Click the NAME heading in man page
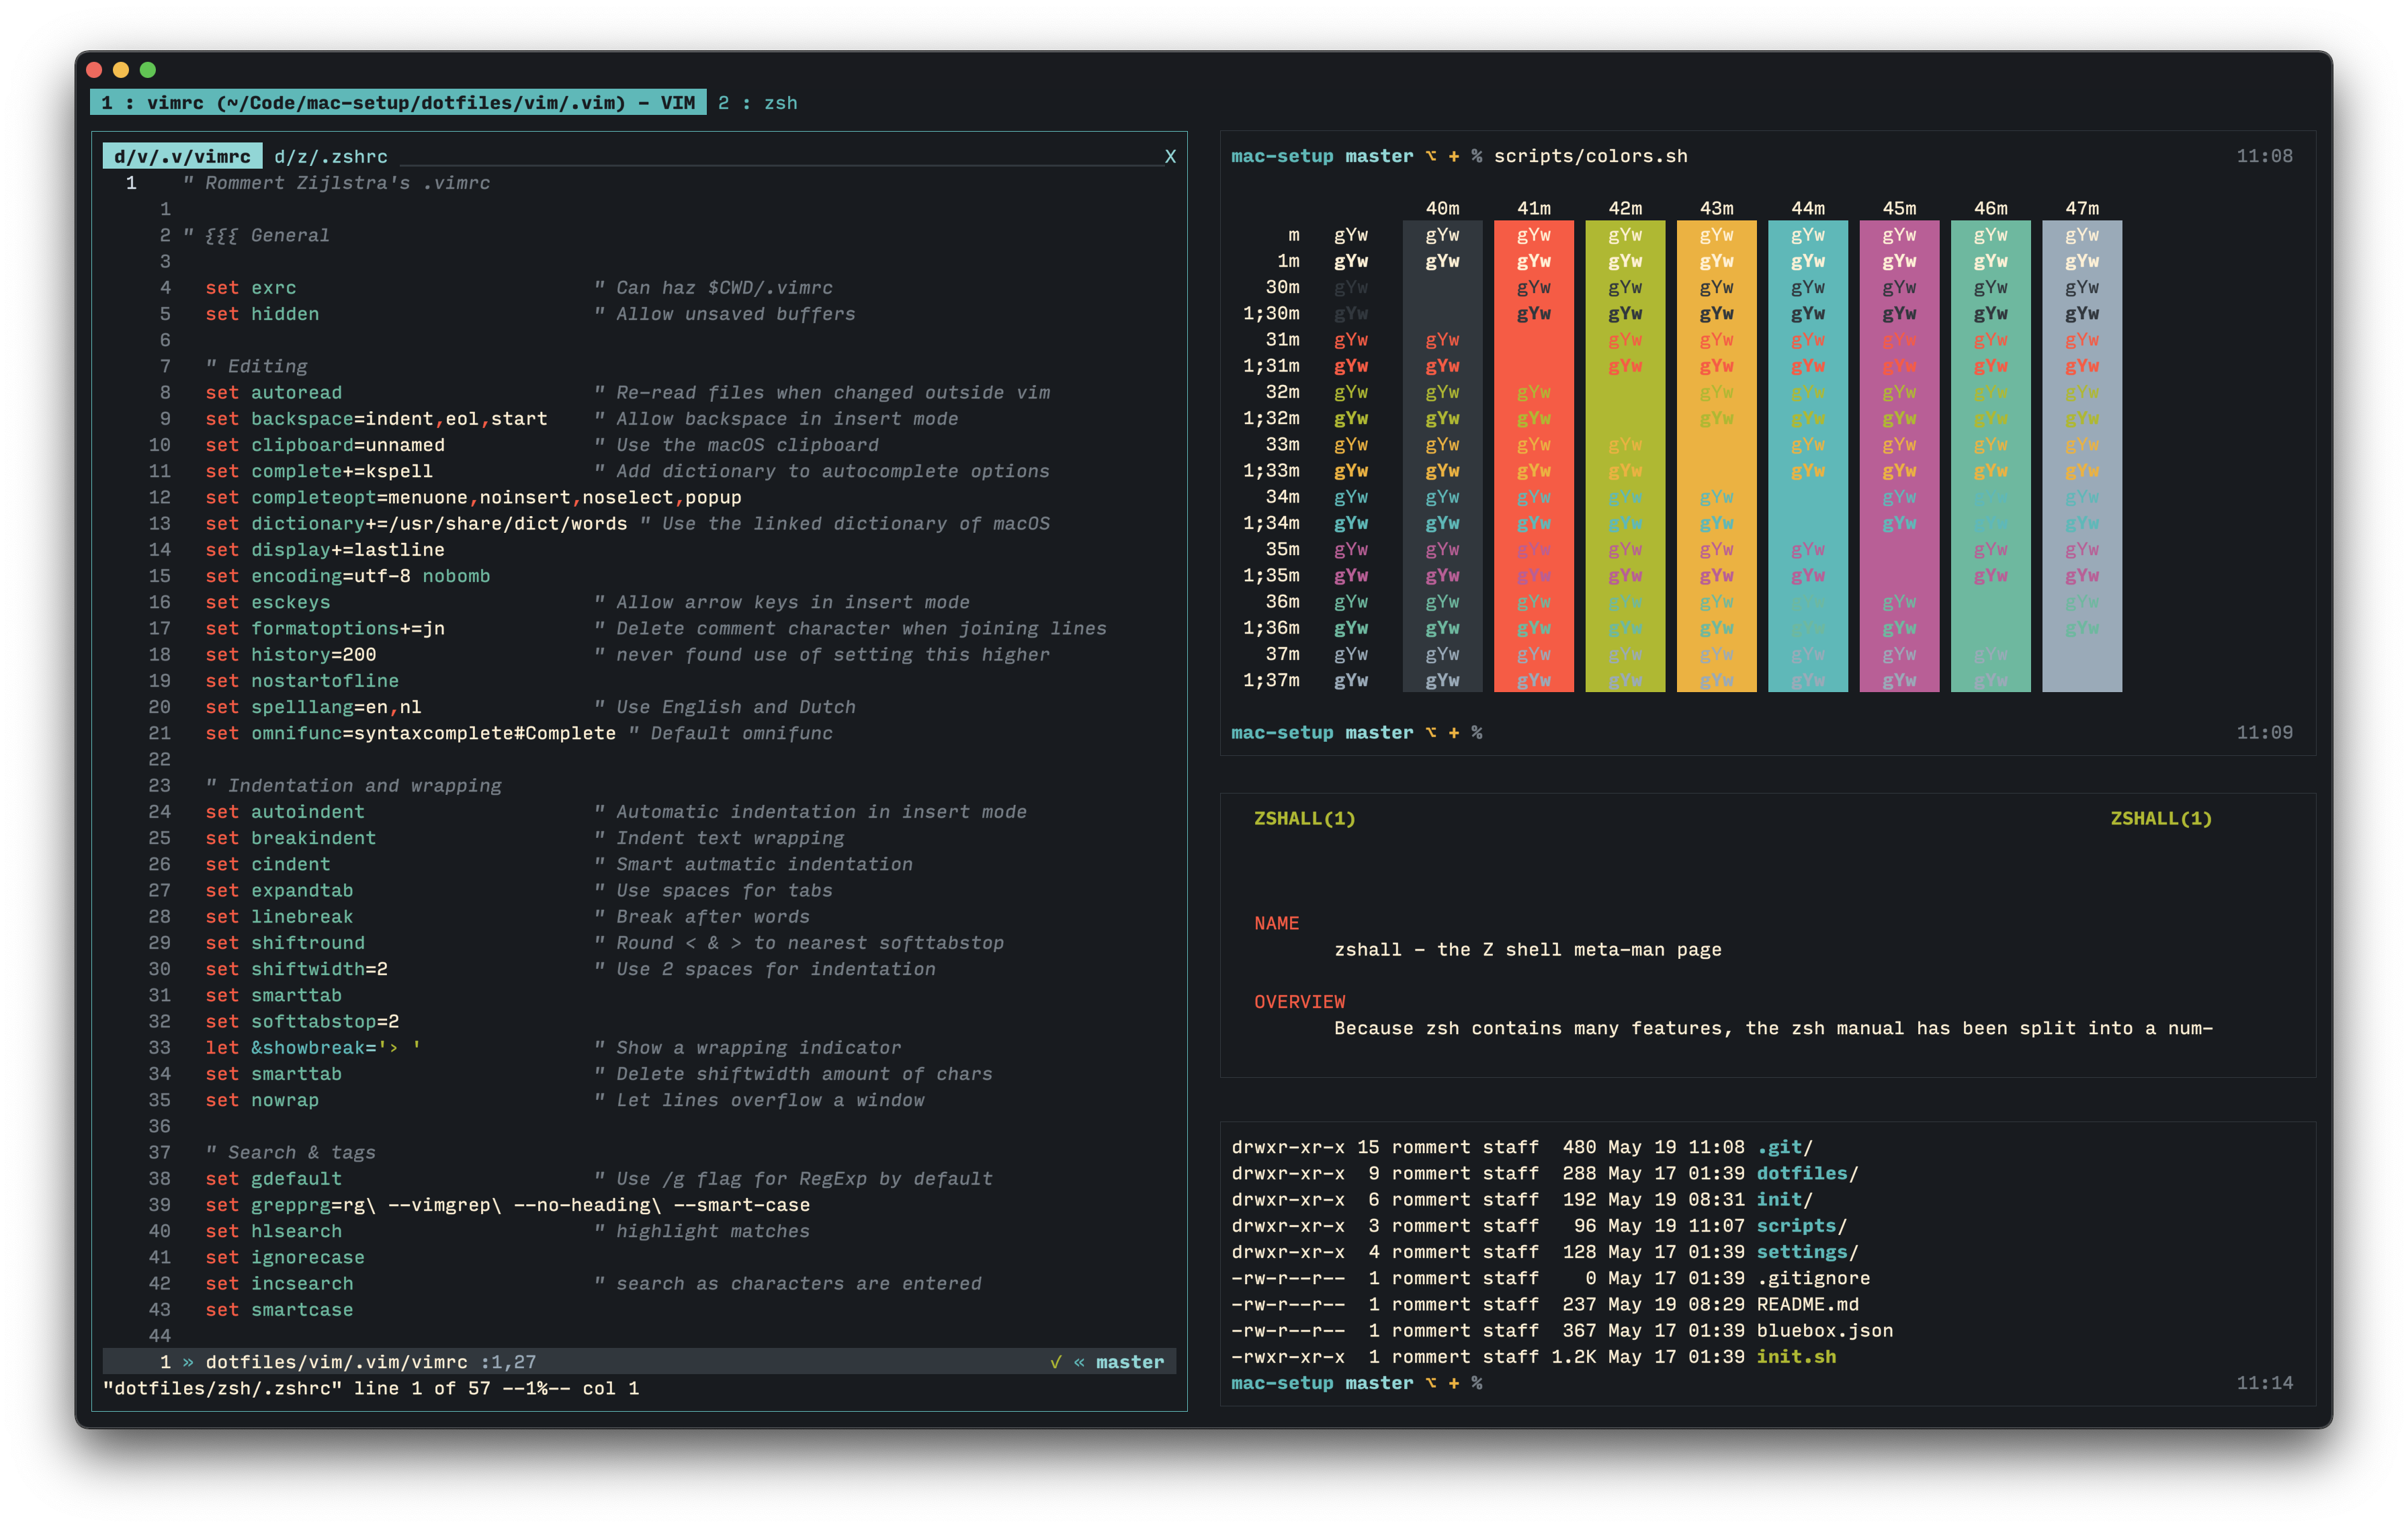 pyautogui.click(x=1276, y=923)
